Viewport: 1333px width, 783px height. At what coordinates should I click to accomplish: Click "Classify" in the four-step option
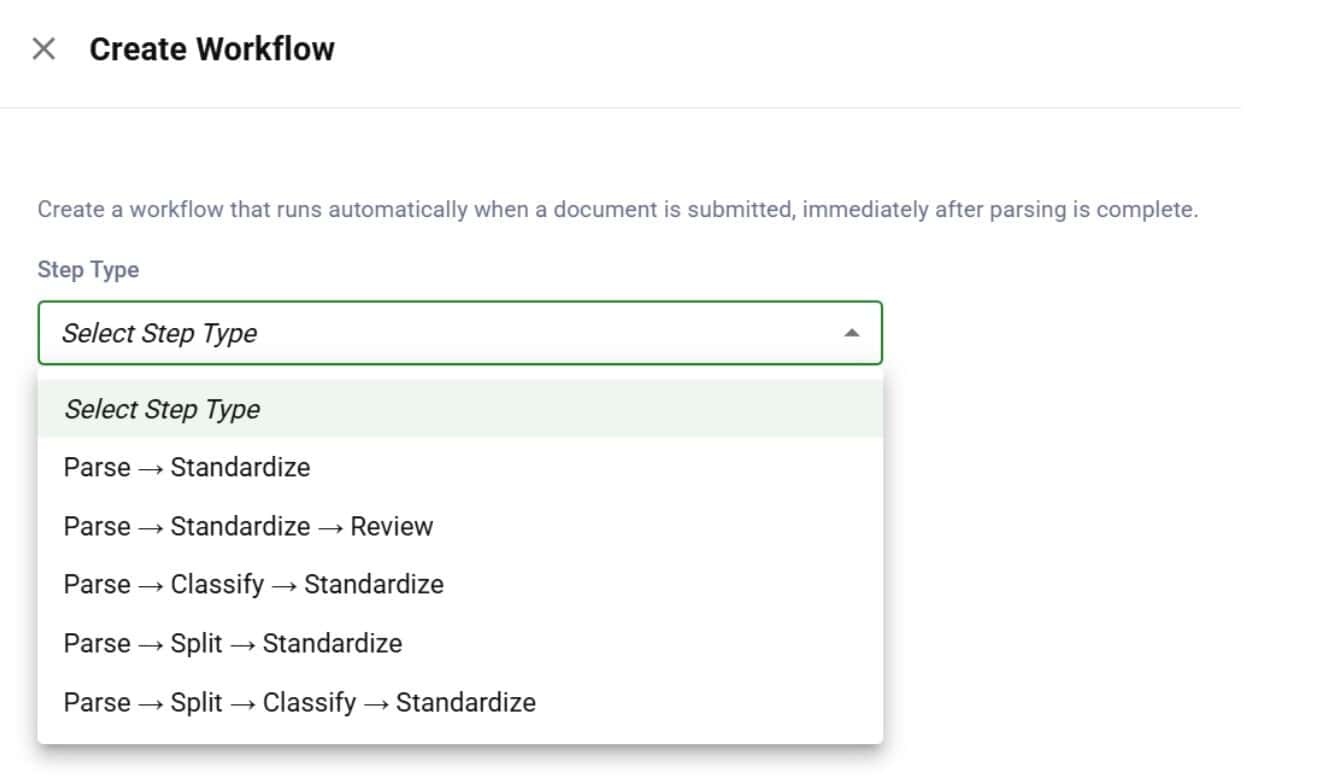(309, 702)
